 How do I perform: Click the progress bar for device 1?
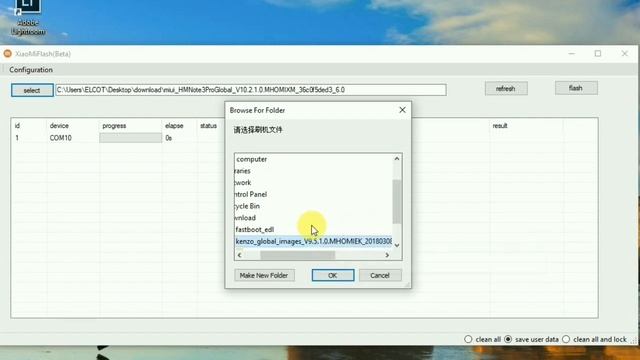[x=131, y=138]
